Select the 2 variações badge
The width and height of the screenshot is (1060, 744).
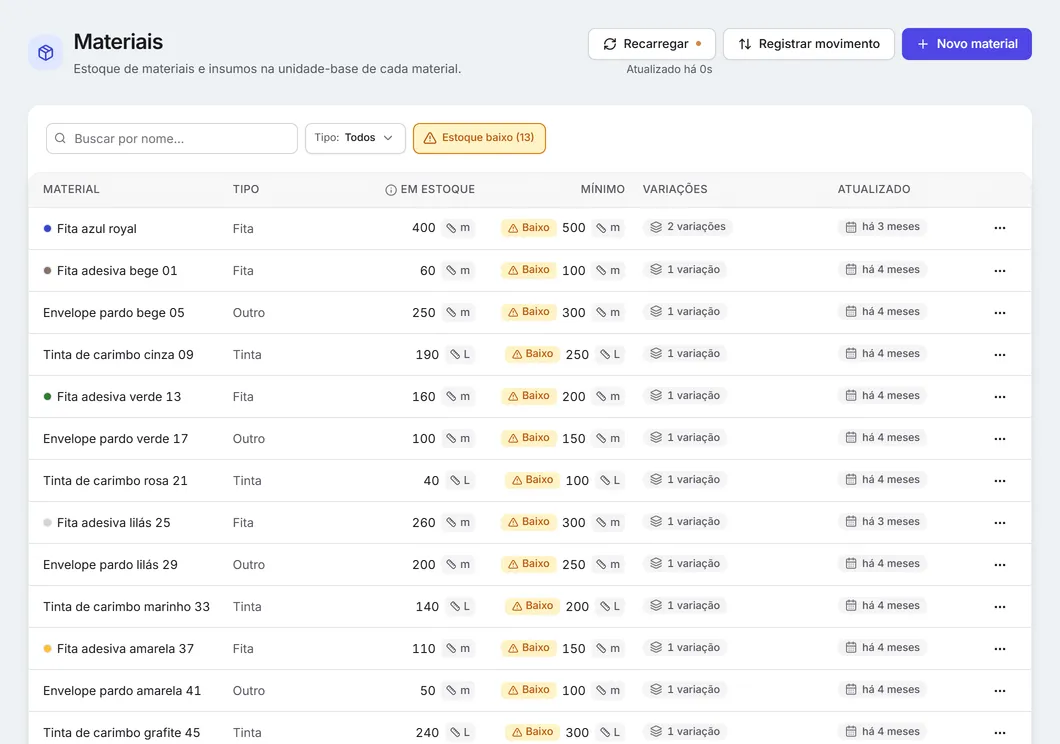(x=688, y=227)
